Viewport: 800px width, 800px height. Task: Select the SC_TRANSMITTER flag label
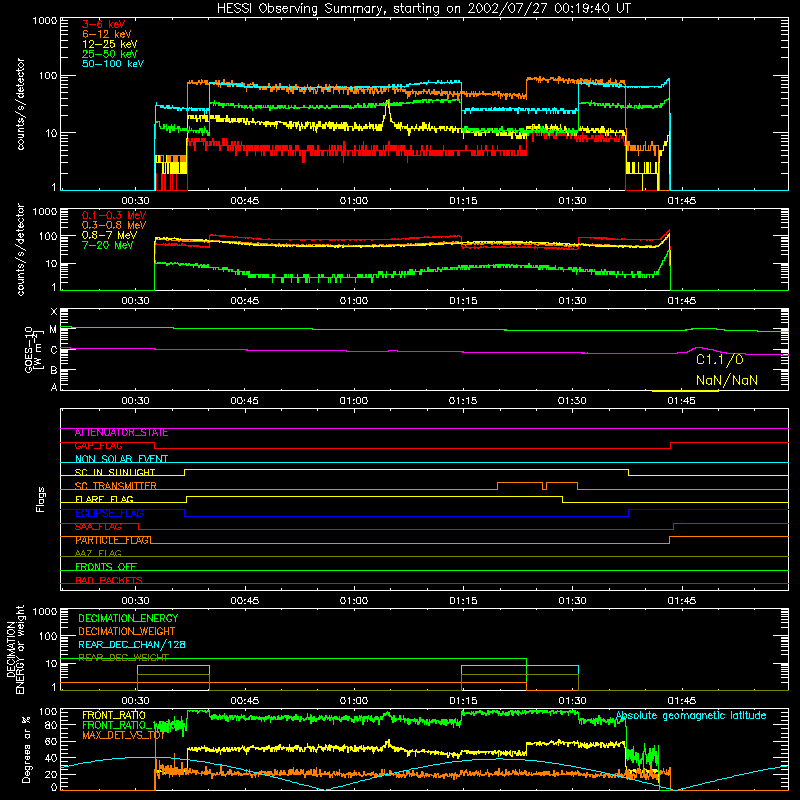[115, 486]
